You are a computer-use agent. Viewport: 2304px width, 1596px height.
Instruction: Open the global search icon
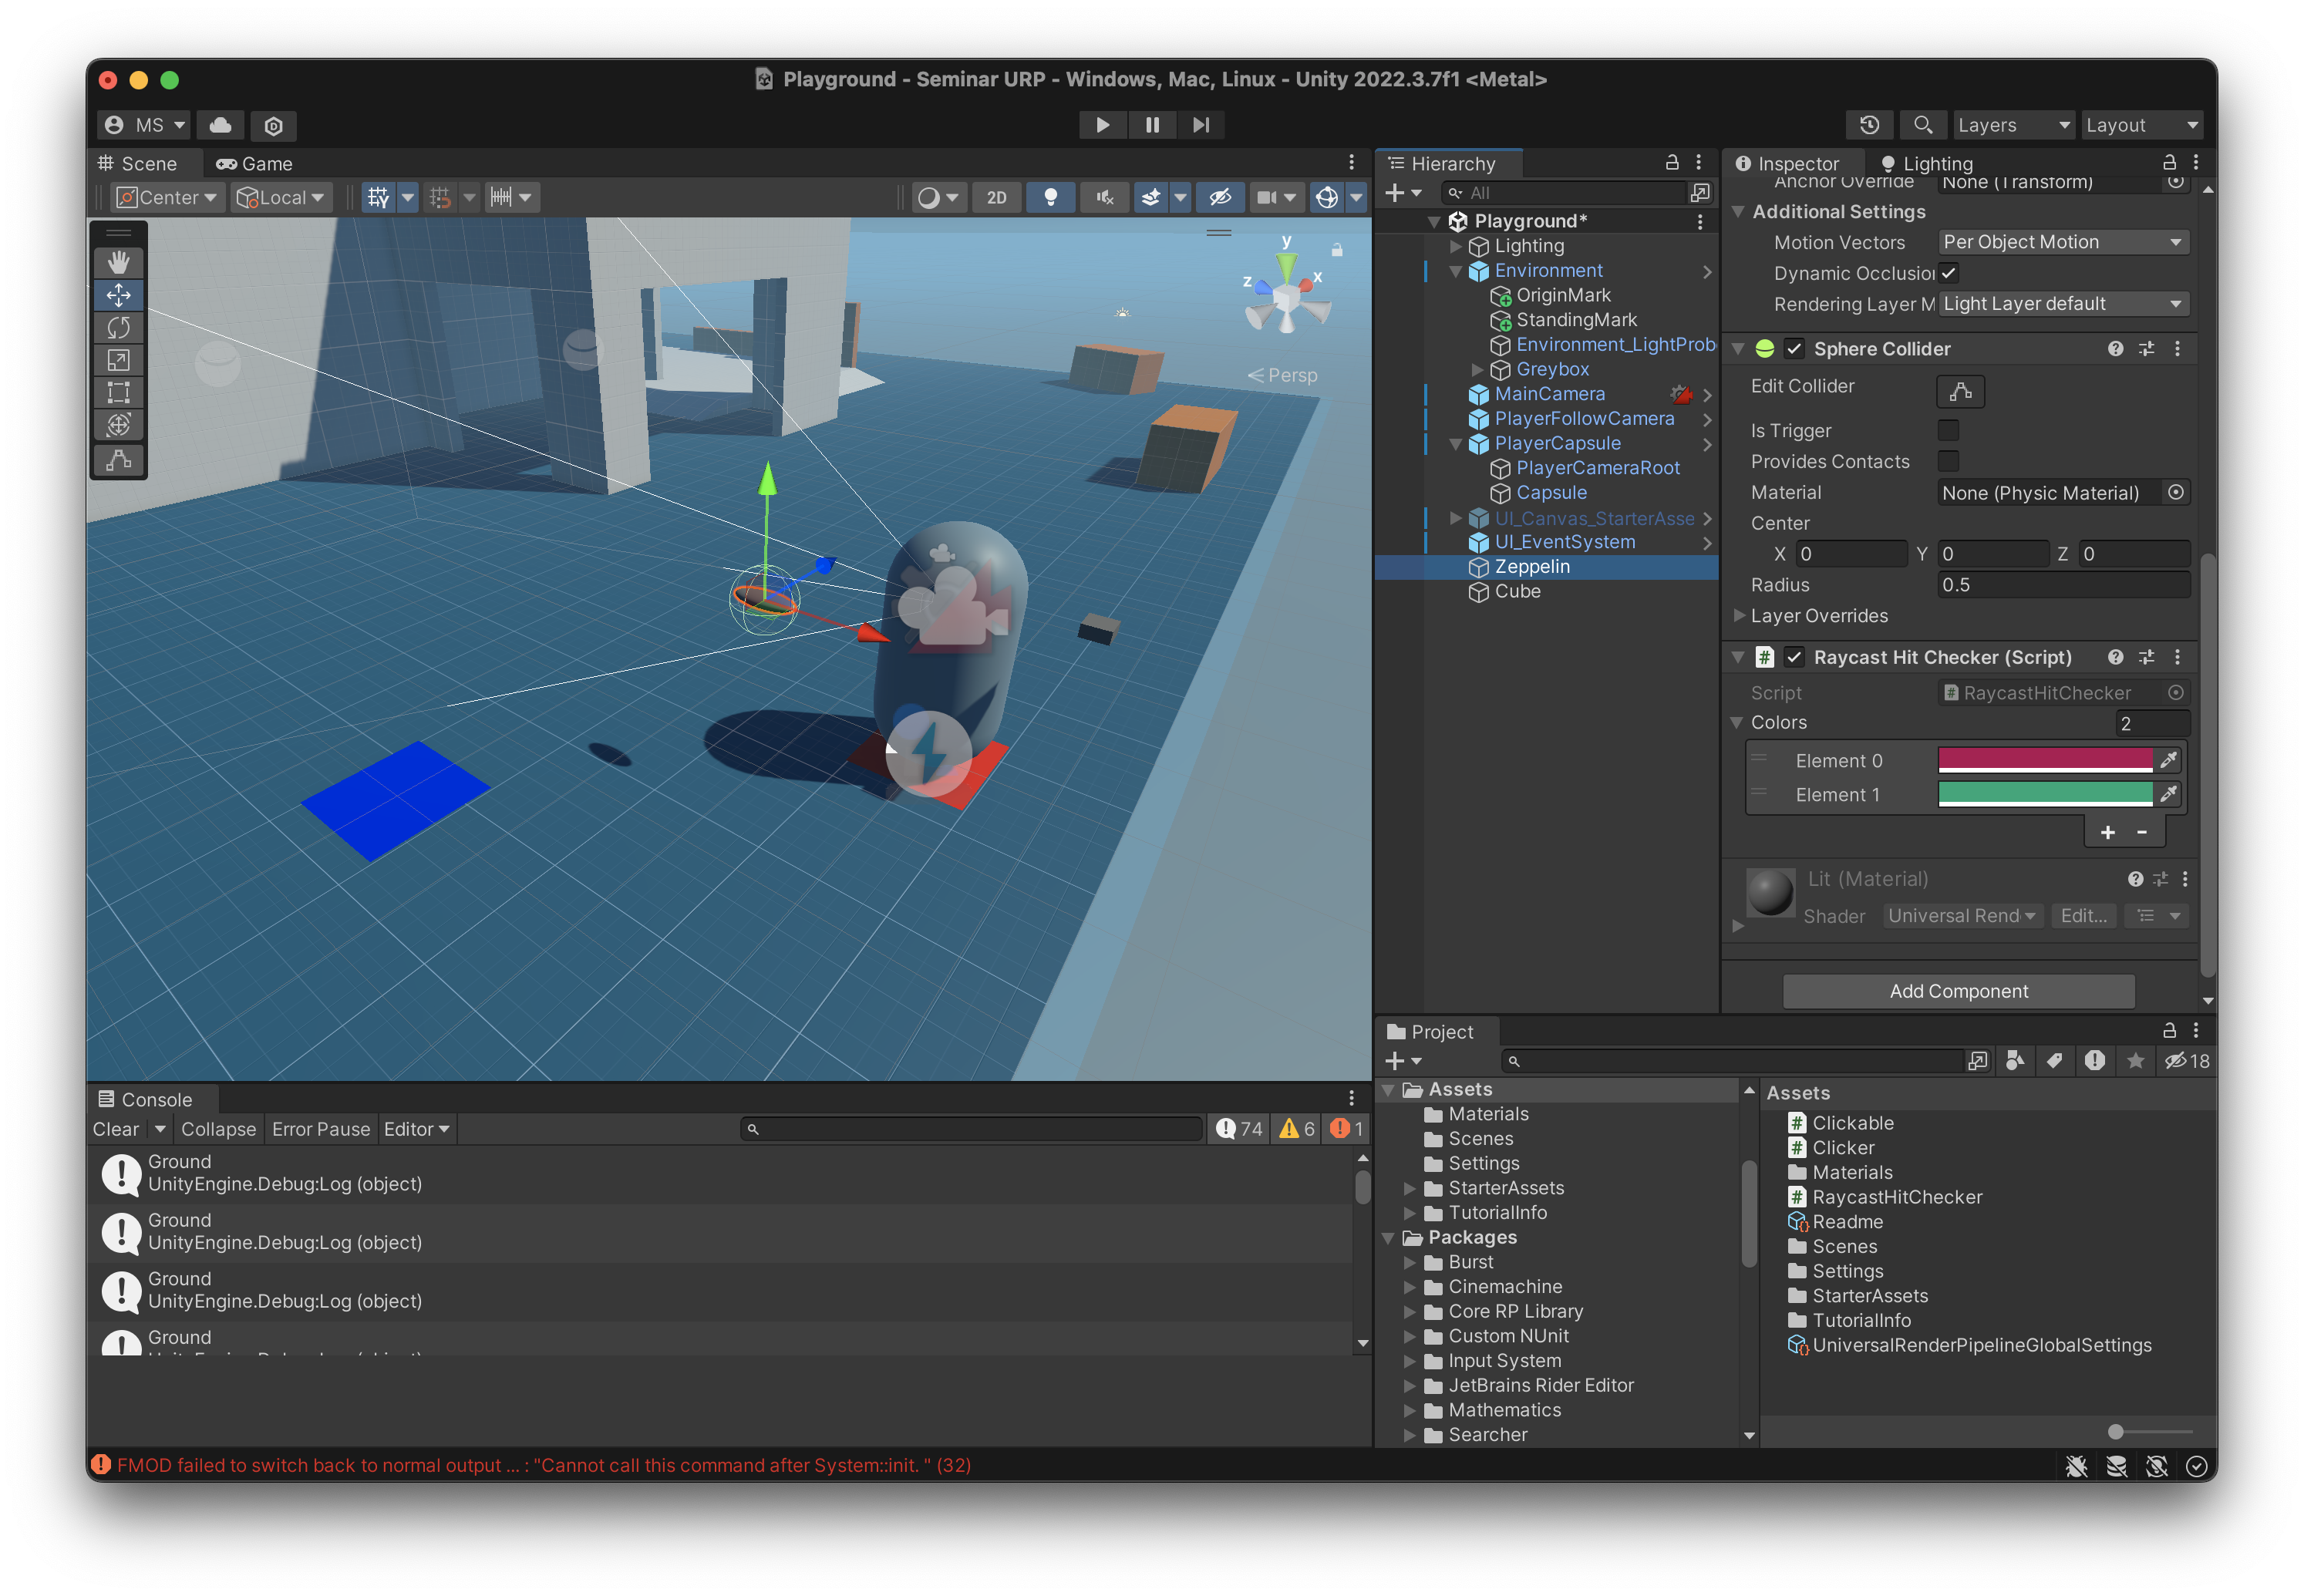point(1922,125)
